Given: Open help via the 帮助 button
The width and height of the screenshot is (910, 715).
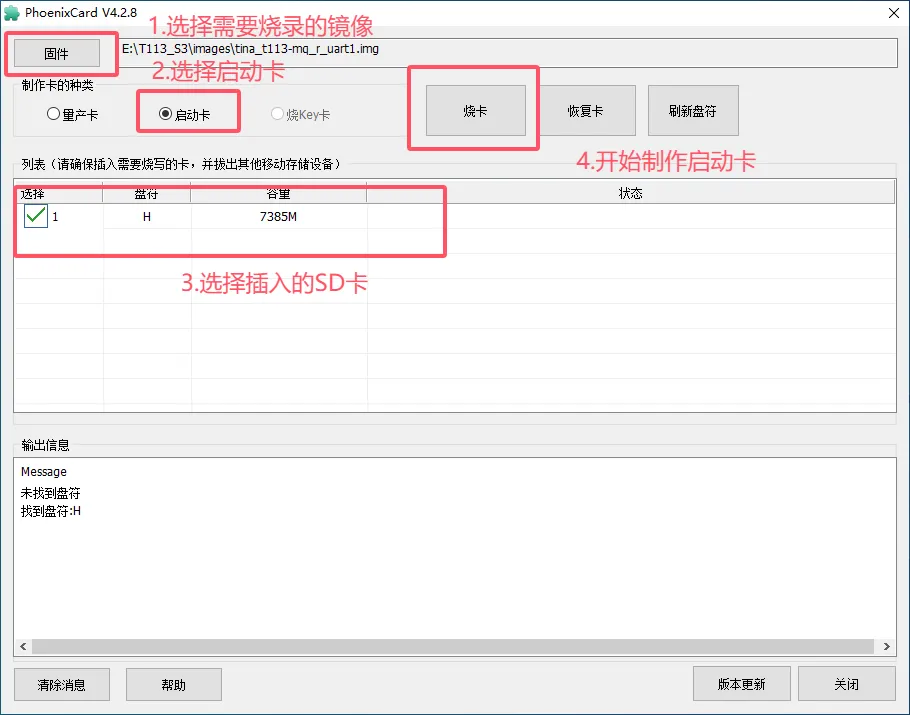Looking at the screenshot, I should [173, 685].
